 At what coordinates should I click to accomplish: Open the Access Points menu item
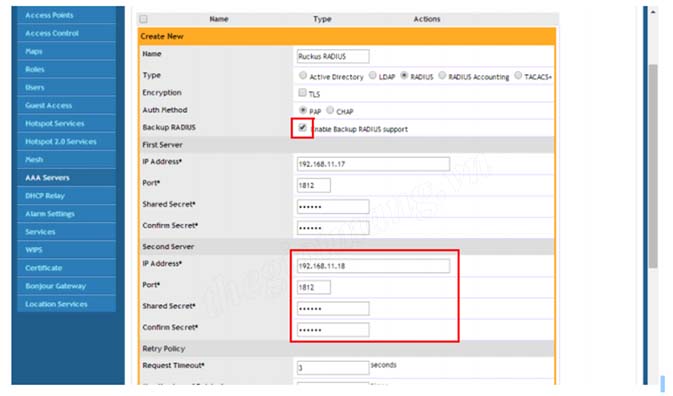pos(67,15)
